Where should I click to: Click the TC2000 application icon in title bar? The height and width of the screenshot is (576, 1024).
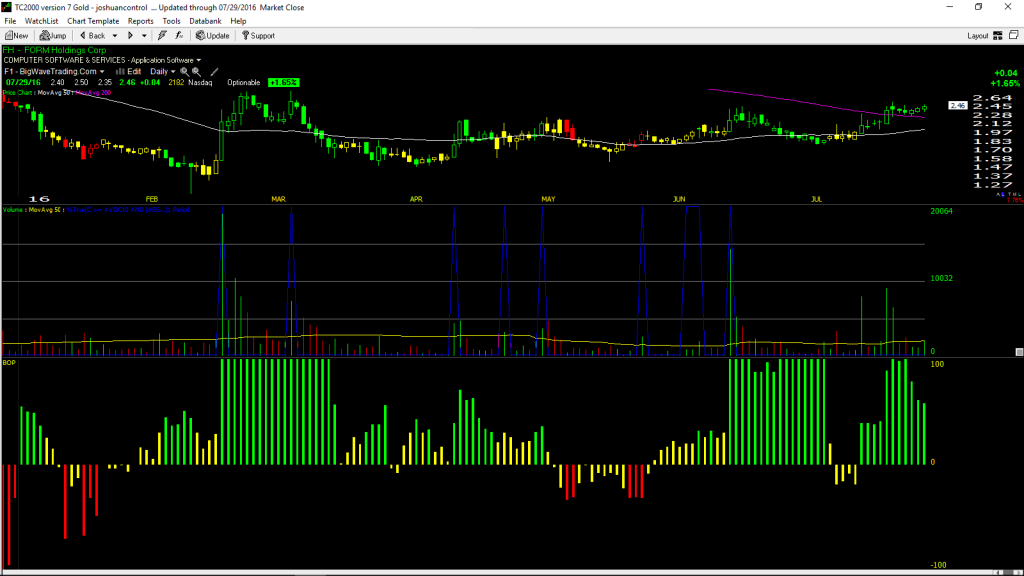[x=7, y=7]
